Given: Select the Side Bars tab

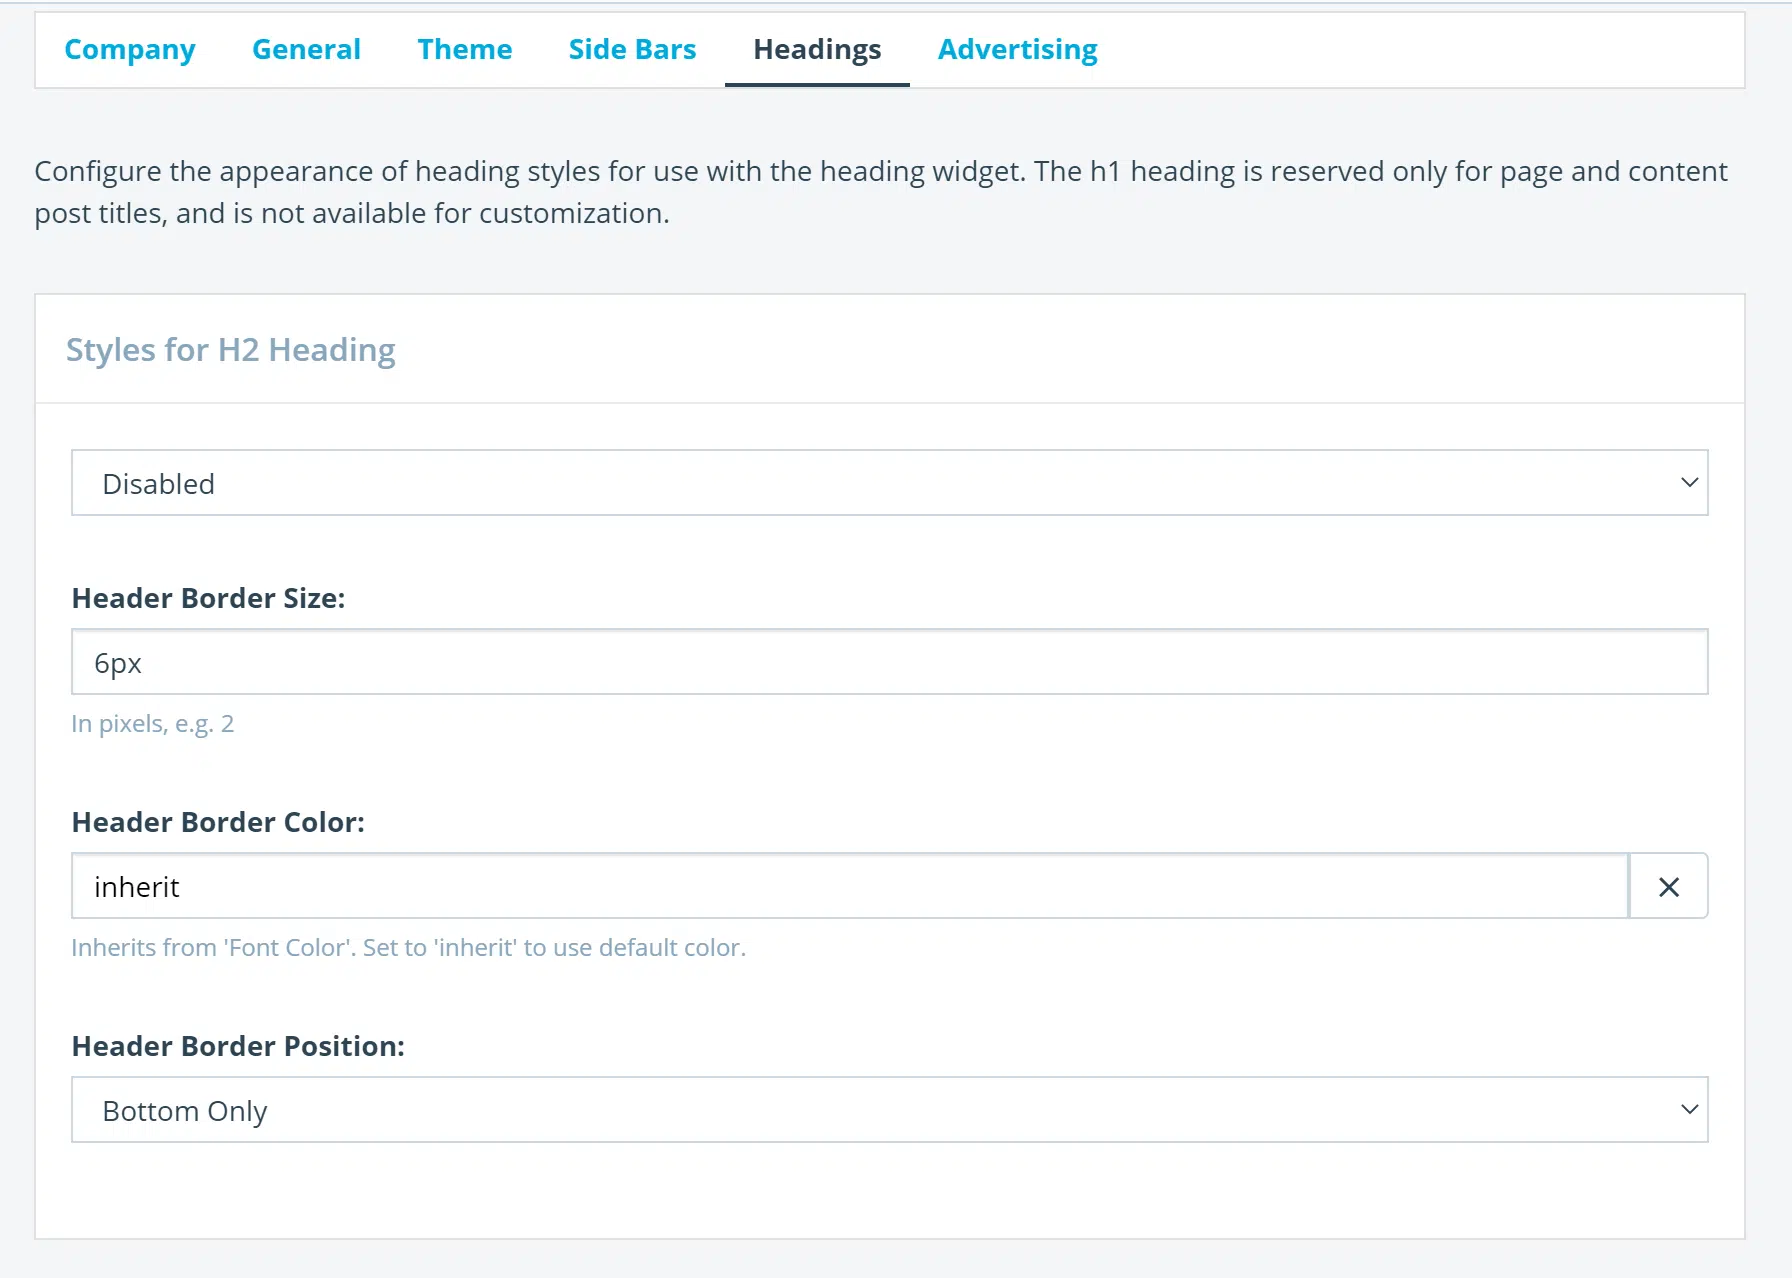Looking at the screenshot, I should (632, 49).
